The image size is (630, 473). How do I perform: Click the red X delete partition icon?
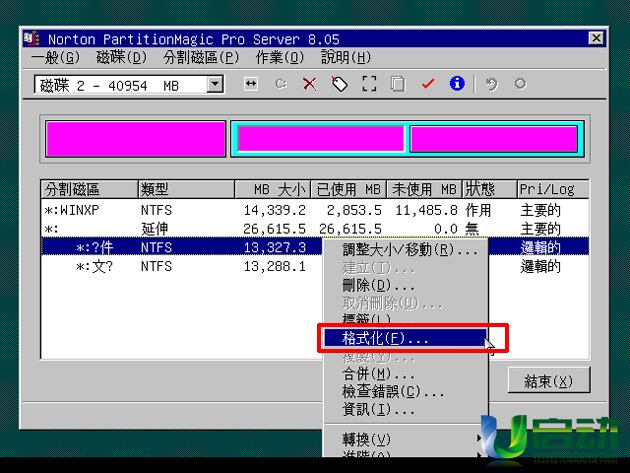click(x=309, y=85)
